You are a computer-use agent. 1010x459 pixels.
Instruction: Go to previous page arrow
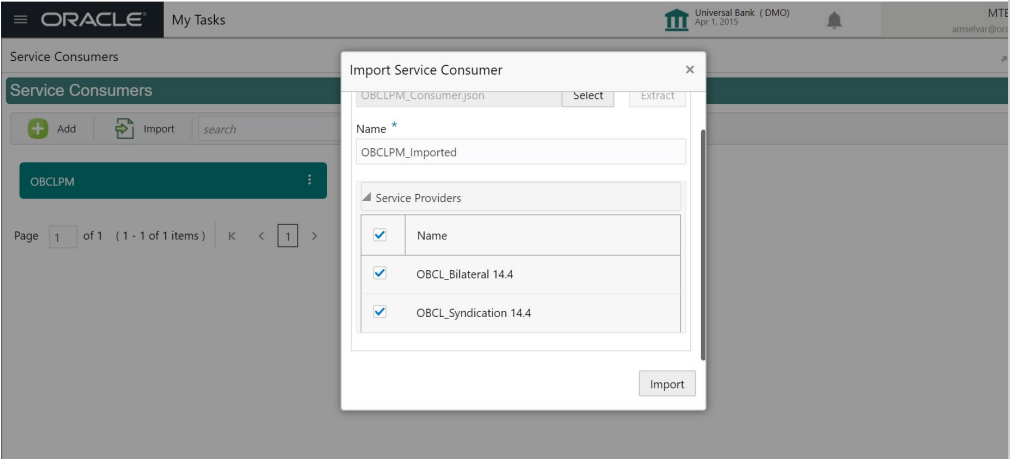[261, 236]
